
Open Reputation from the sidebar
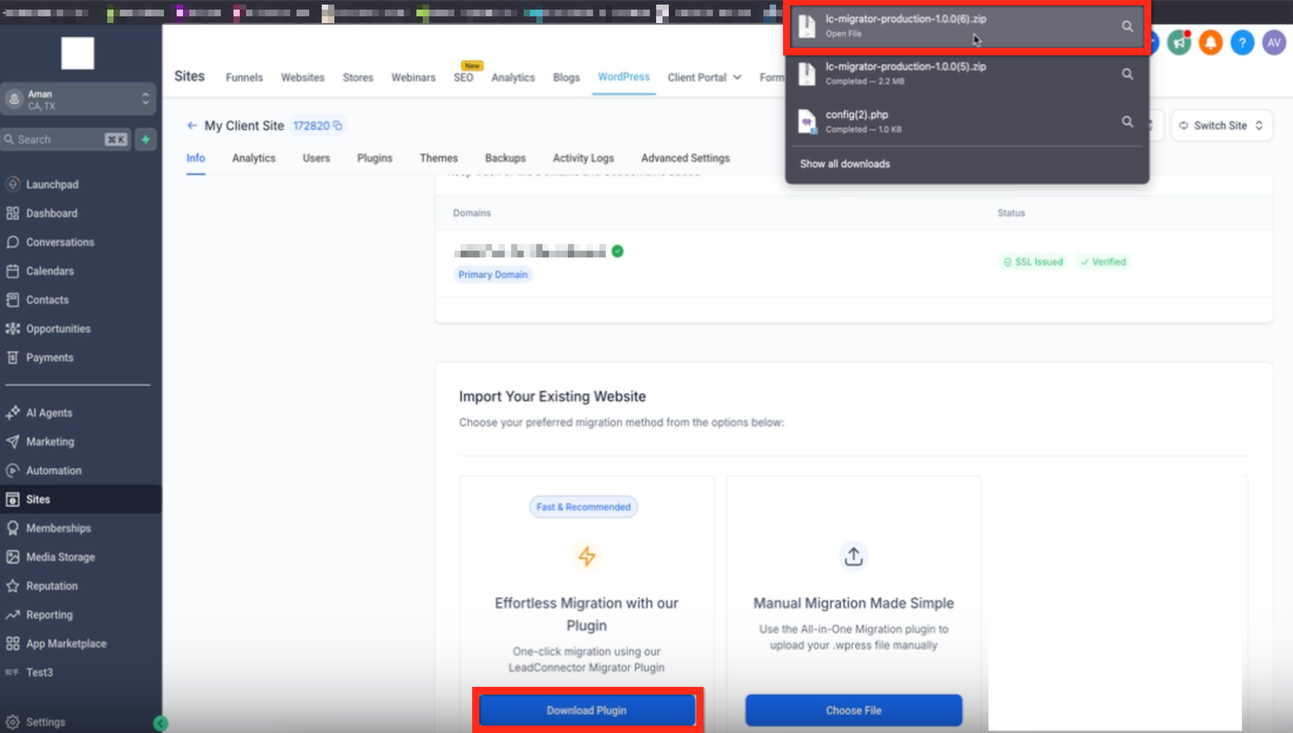[x=52, y=586]
